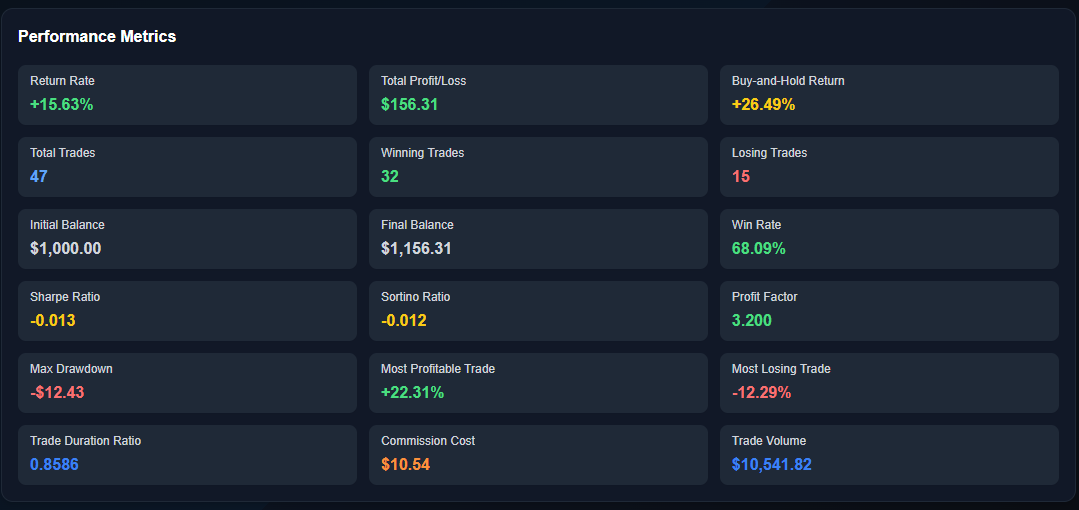The image size is (1079, 510).
Task: Click the -0.012 Sortino ratio value
Action: [403, 320]
